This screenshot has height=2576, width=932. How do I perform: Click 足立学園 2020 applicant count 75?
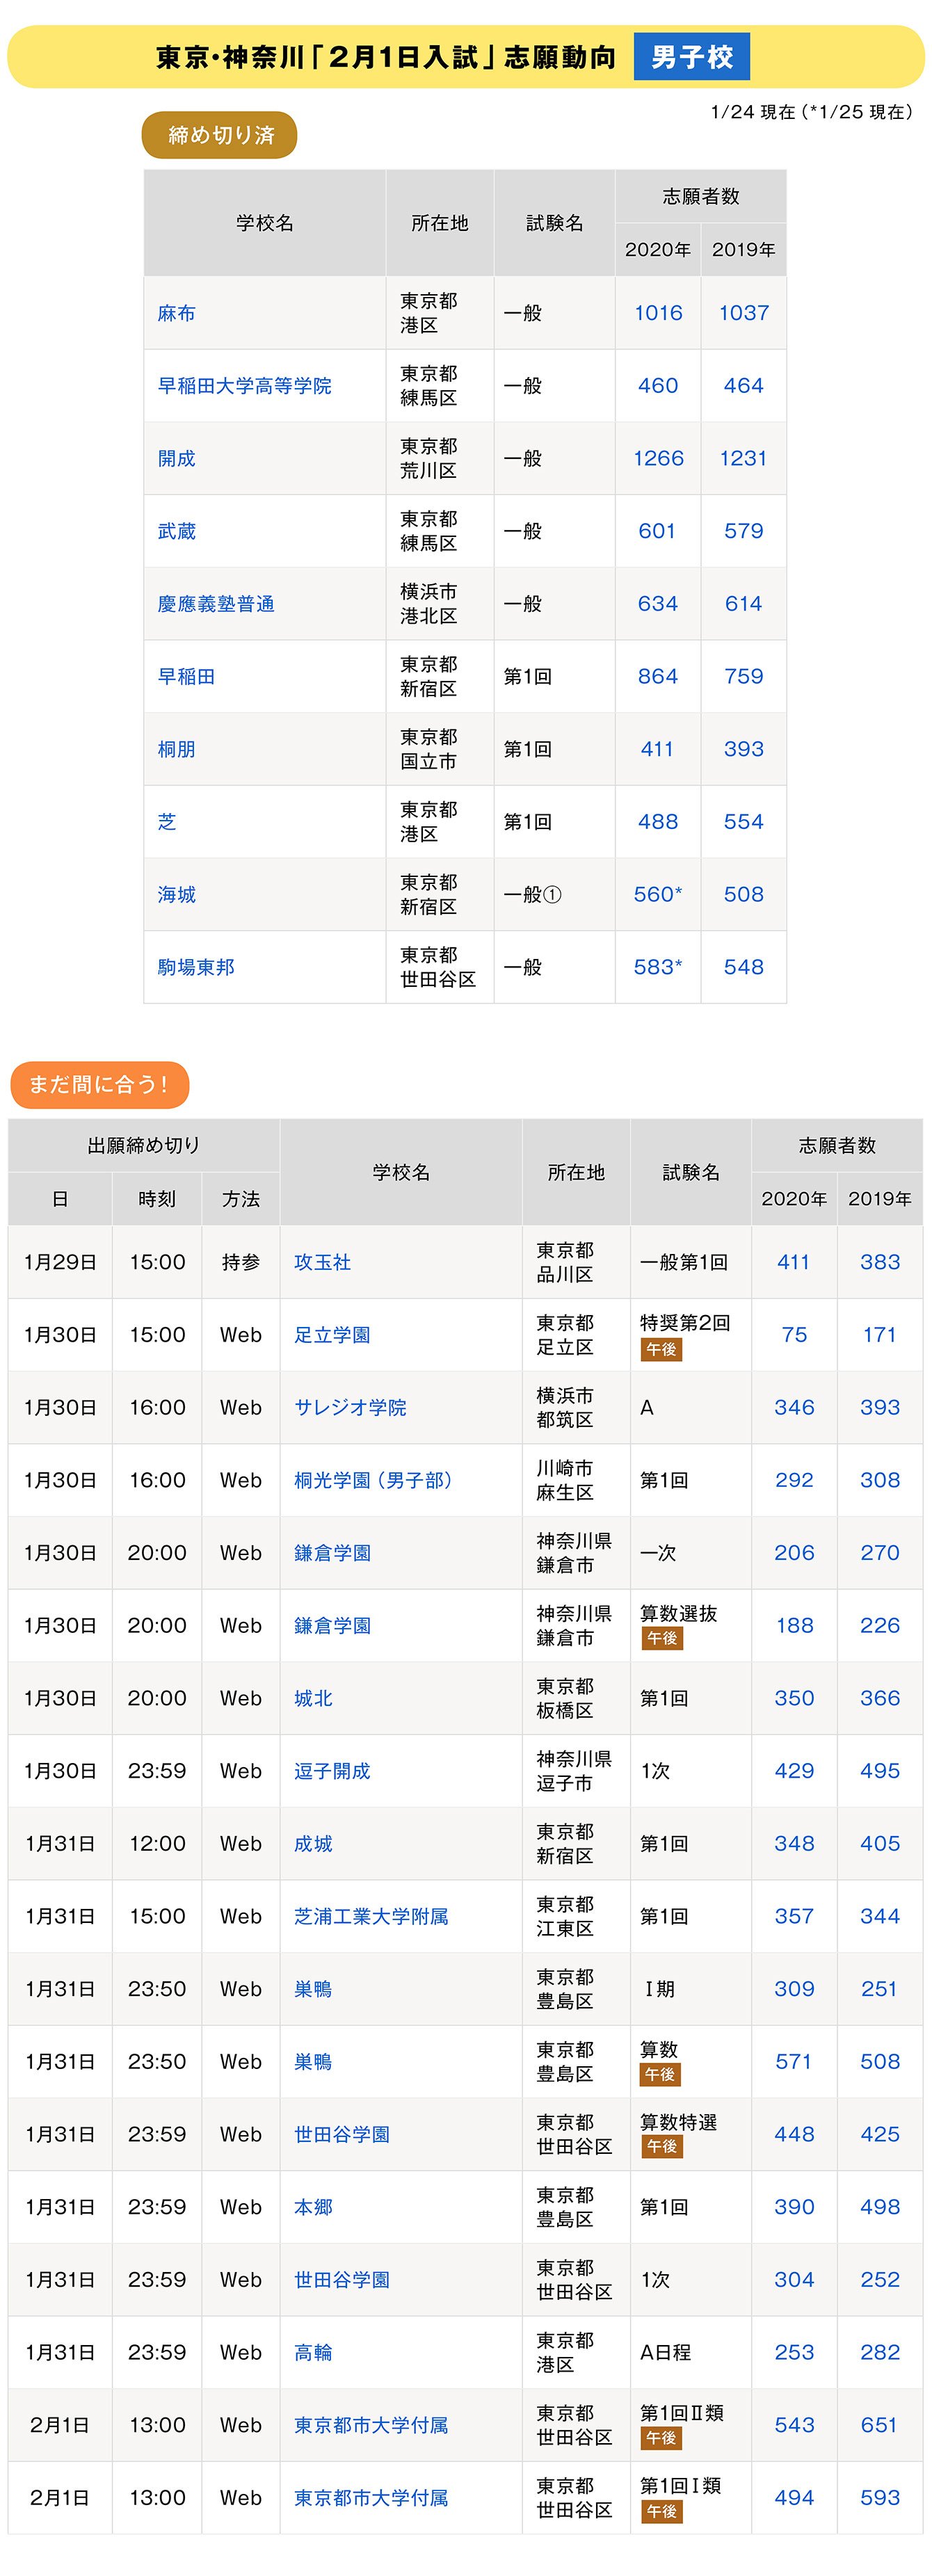click(794, 1335)
